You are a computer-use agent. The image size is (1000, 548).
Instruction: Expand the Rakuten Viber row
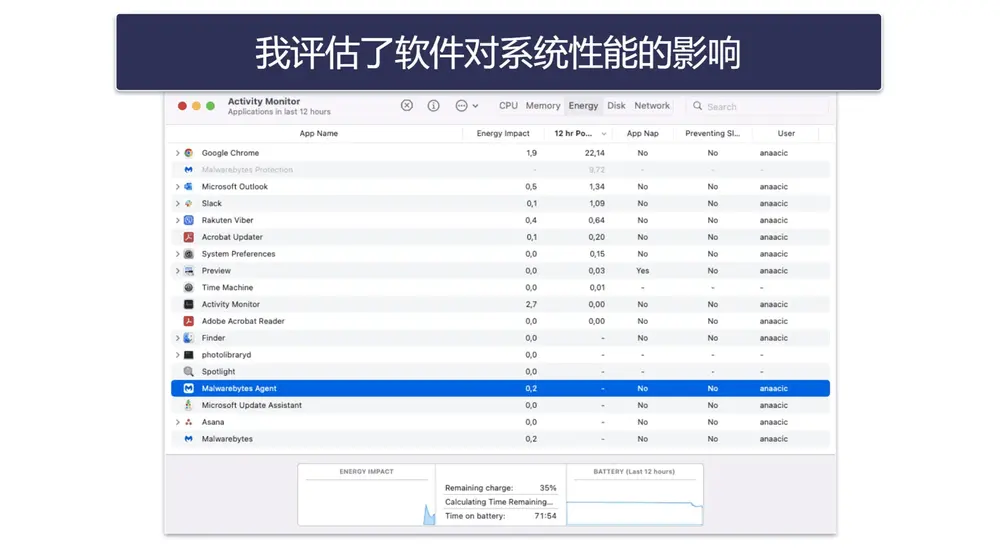(x=177, y=220)
